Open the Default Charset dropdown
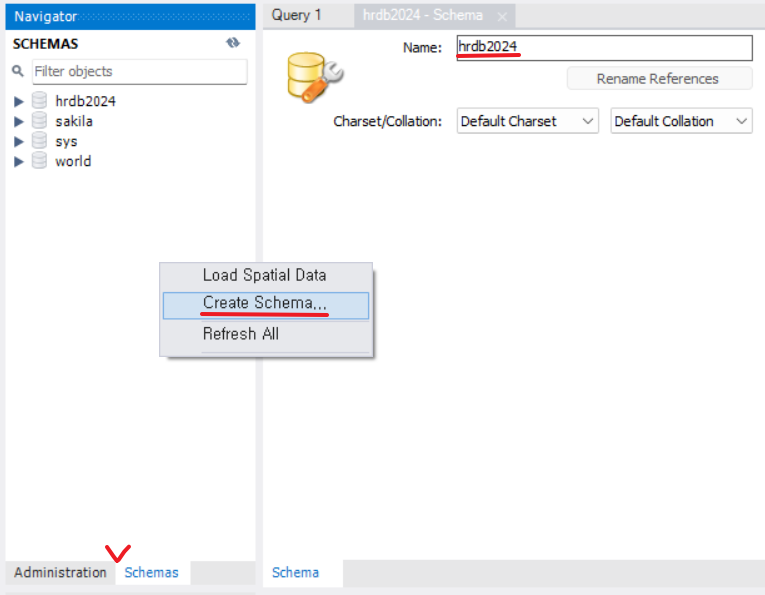This screenshot has width=765, height=595. click(527, 121)
